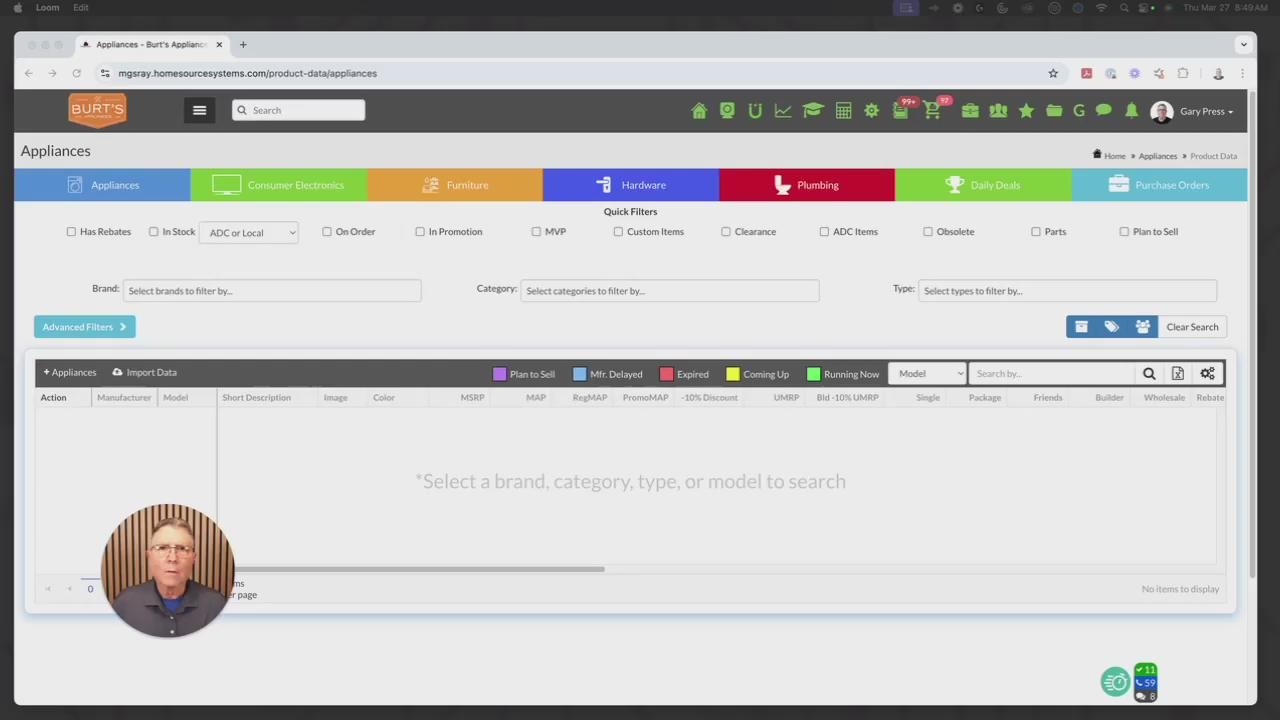
Task: Open the calculator icon
Action: pyautogui.click(x=843, y=111)
